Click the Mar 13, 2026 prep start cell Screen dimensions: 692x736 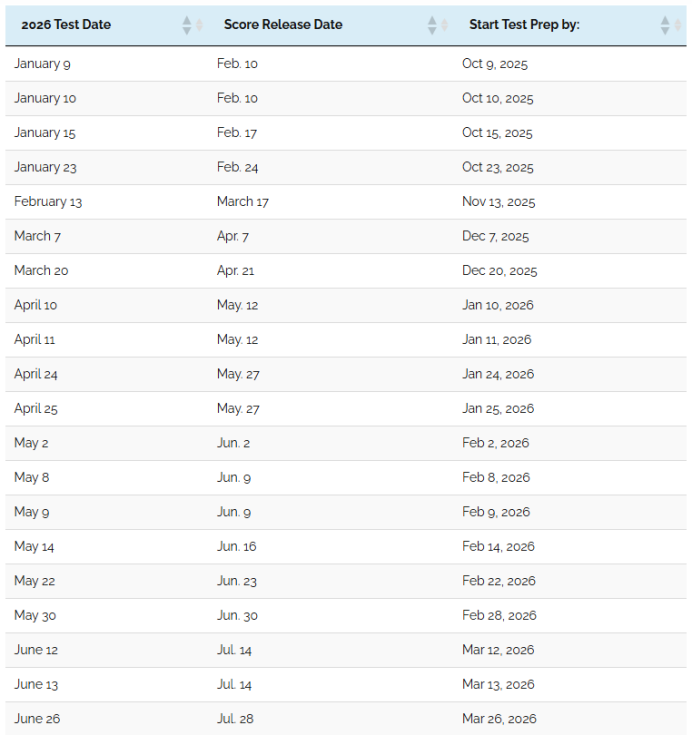[498, 685]
